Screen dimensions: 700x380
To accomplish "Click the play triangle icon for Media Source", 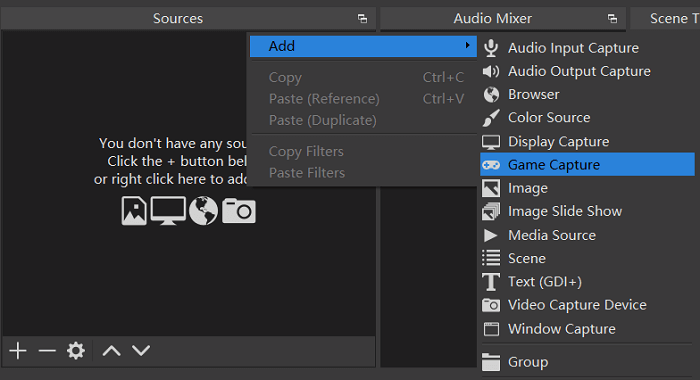I will (491, 235).
